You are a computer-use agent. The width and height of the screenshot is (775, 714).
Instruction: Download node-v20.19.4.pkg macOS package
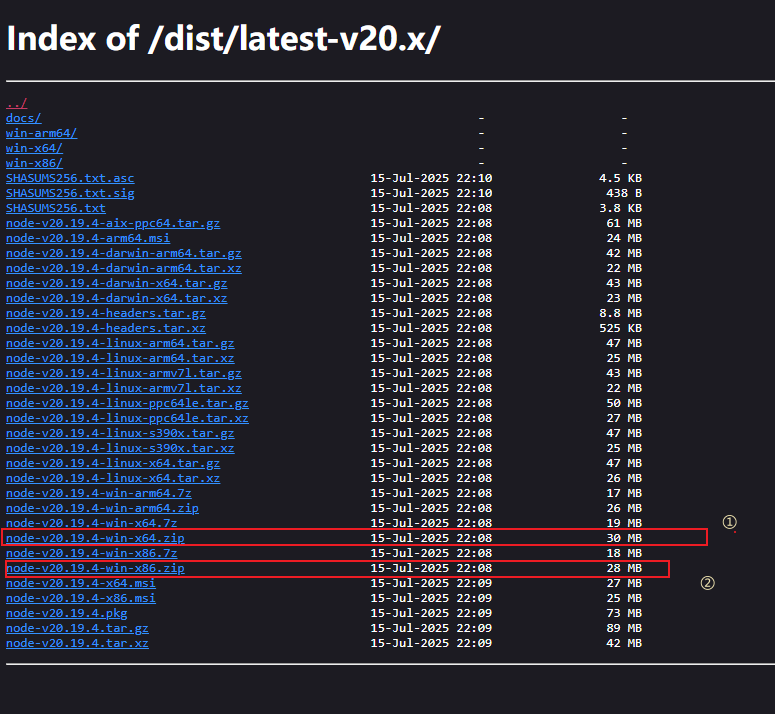pos(66,613)
